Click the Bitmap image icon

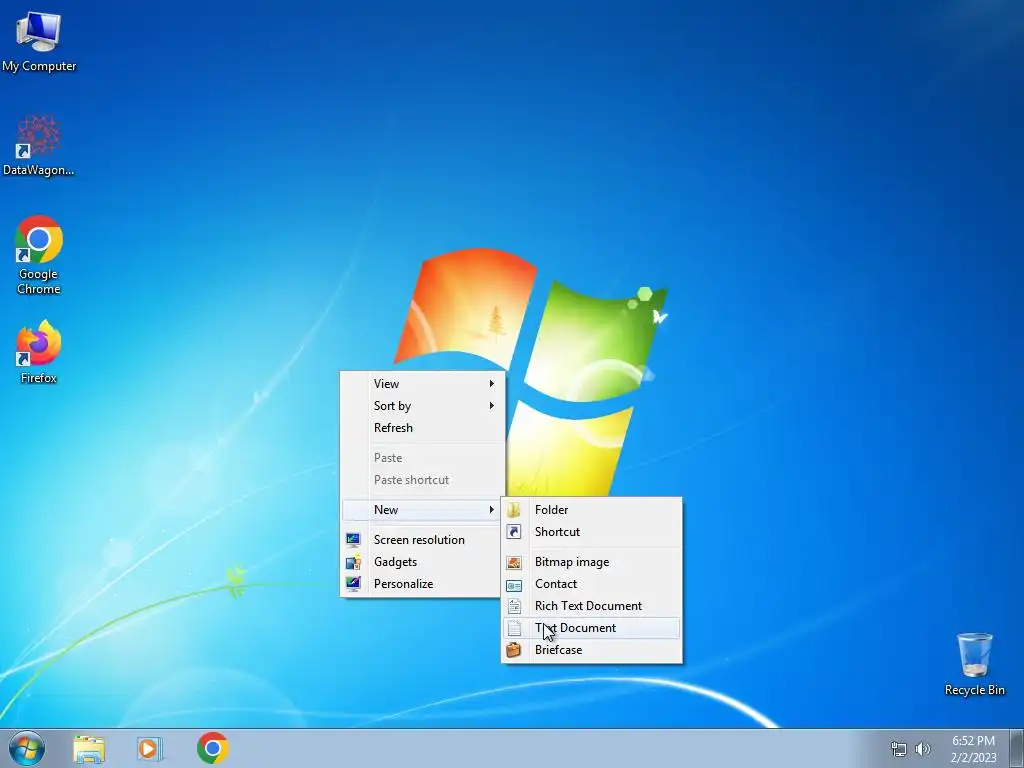click(514, 562)
